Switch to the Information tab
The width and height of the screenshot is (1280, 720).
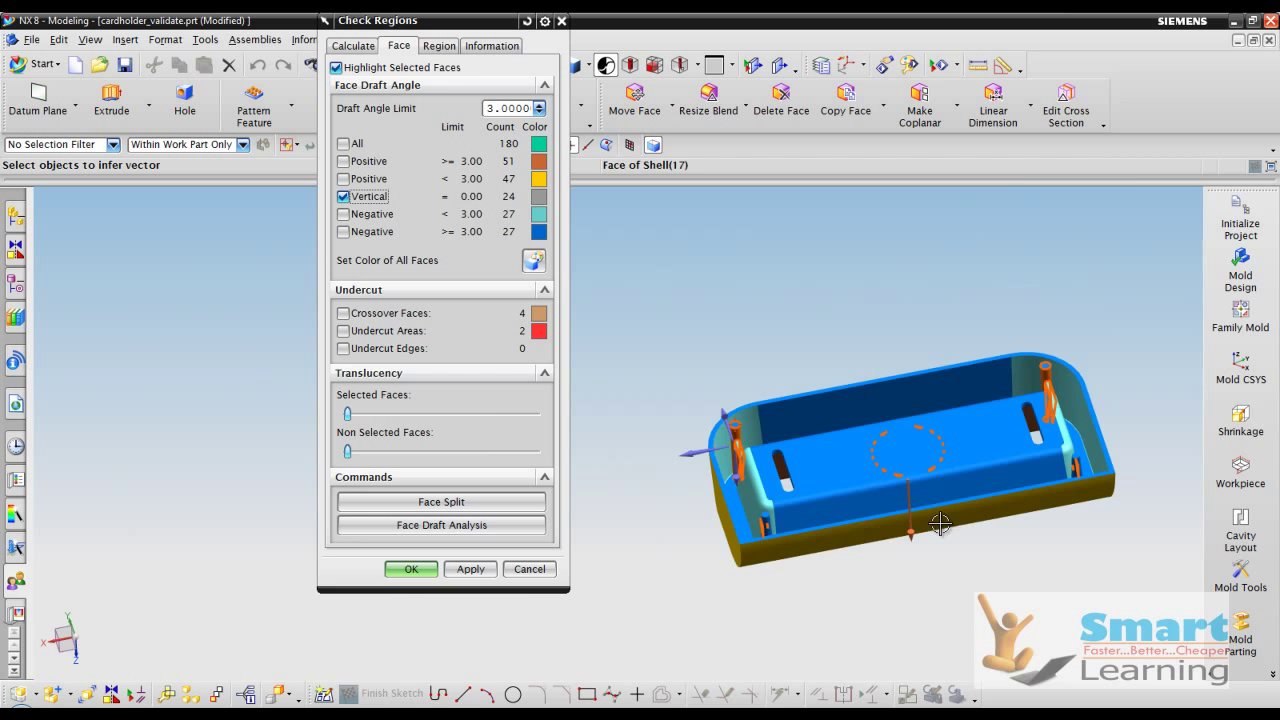(492, 46)
